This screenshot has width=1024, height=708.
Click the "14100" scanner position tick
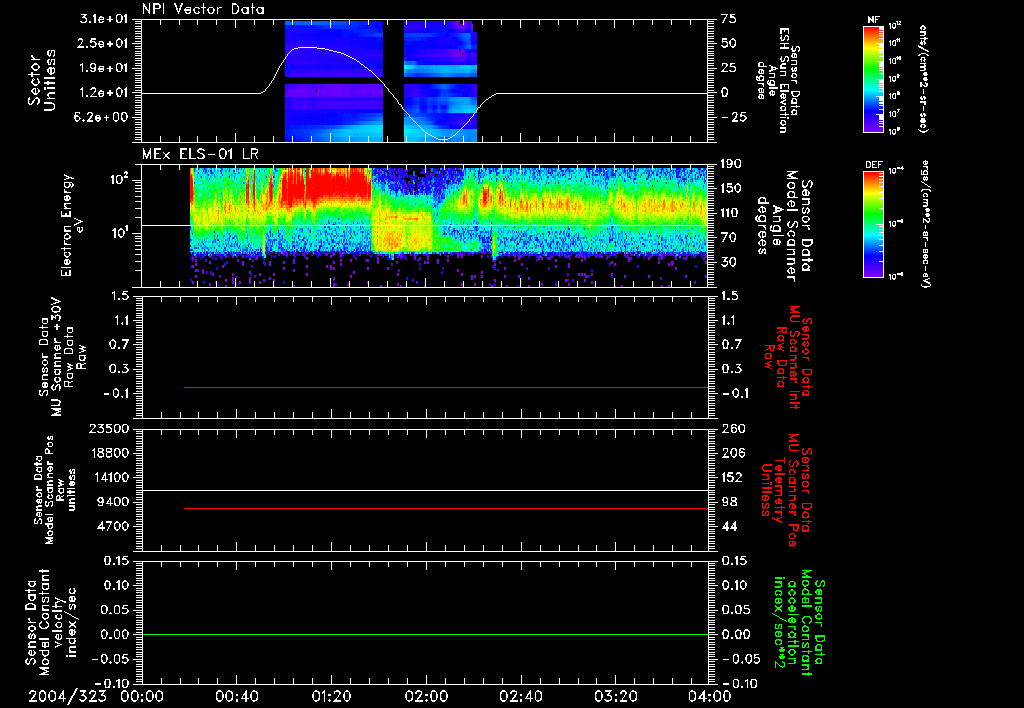(108, 477)
